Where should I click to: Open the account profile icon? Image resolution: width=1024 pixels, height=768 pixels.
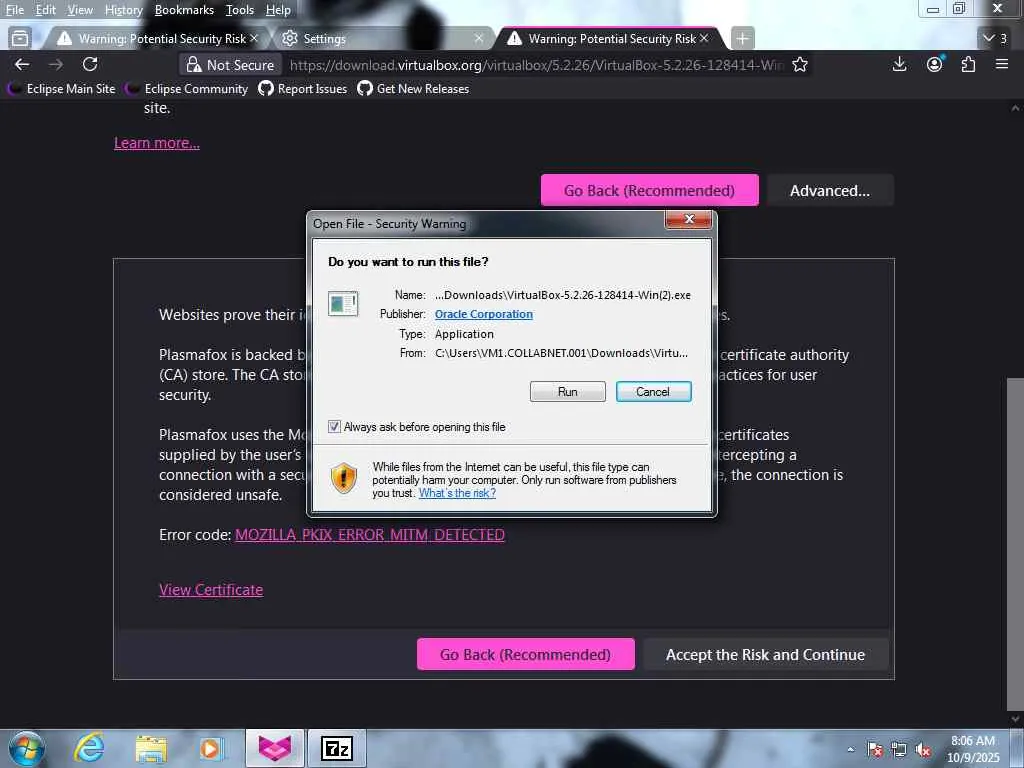(935, 64)
